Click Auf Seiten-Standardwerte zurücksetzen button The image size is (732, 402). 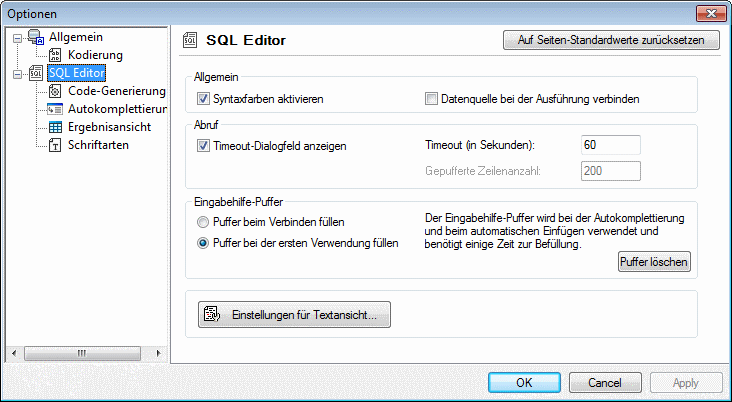[x=611, y=41]
